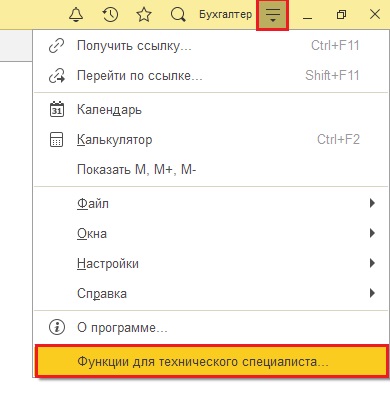Open Функции для технического специалиста

coord(211,362)
